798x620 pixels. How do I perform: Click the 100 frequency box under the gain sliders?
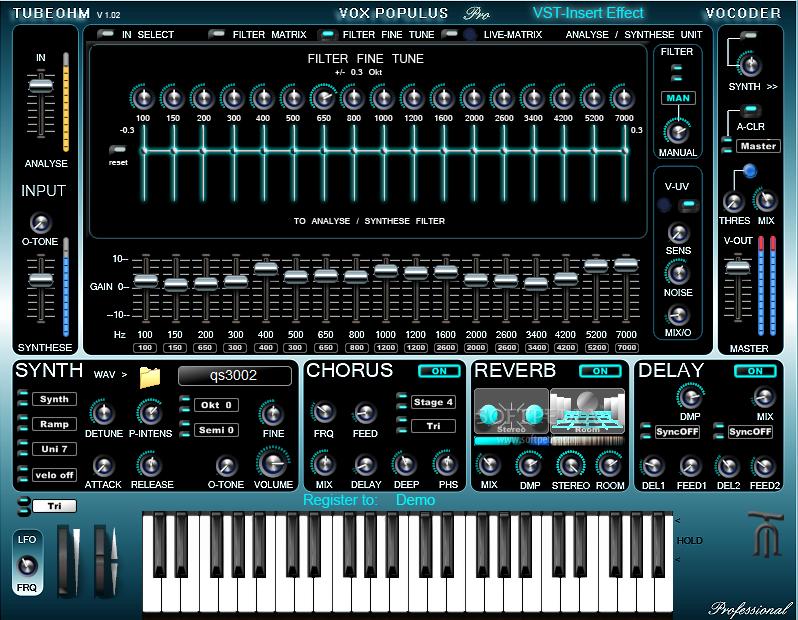pyautogui.click(x=145, y=348)
